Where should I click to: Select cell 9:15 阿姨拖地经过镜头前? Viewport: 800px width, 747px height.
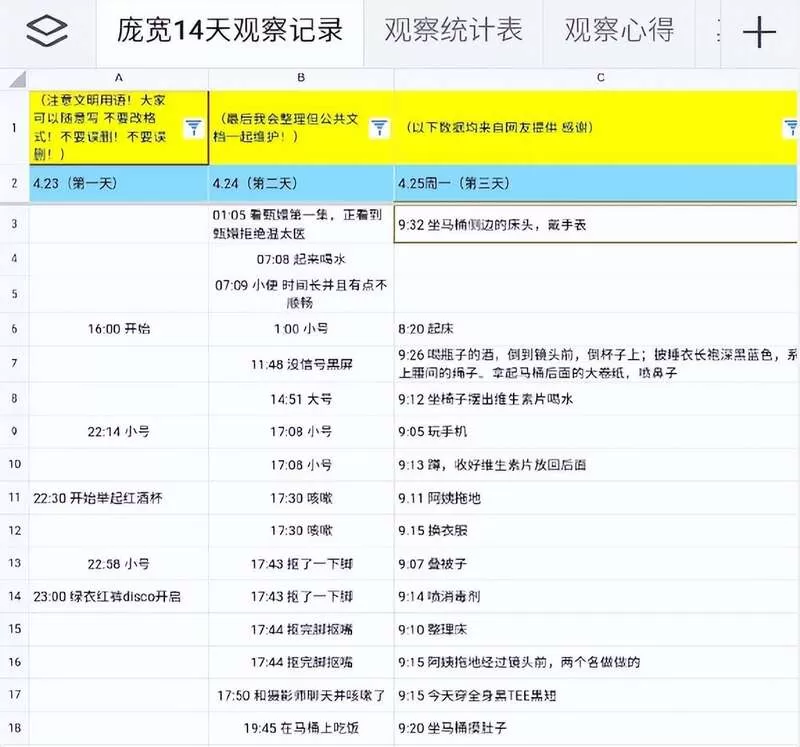point(596,662)
